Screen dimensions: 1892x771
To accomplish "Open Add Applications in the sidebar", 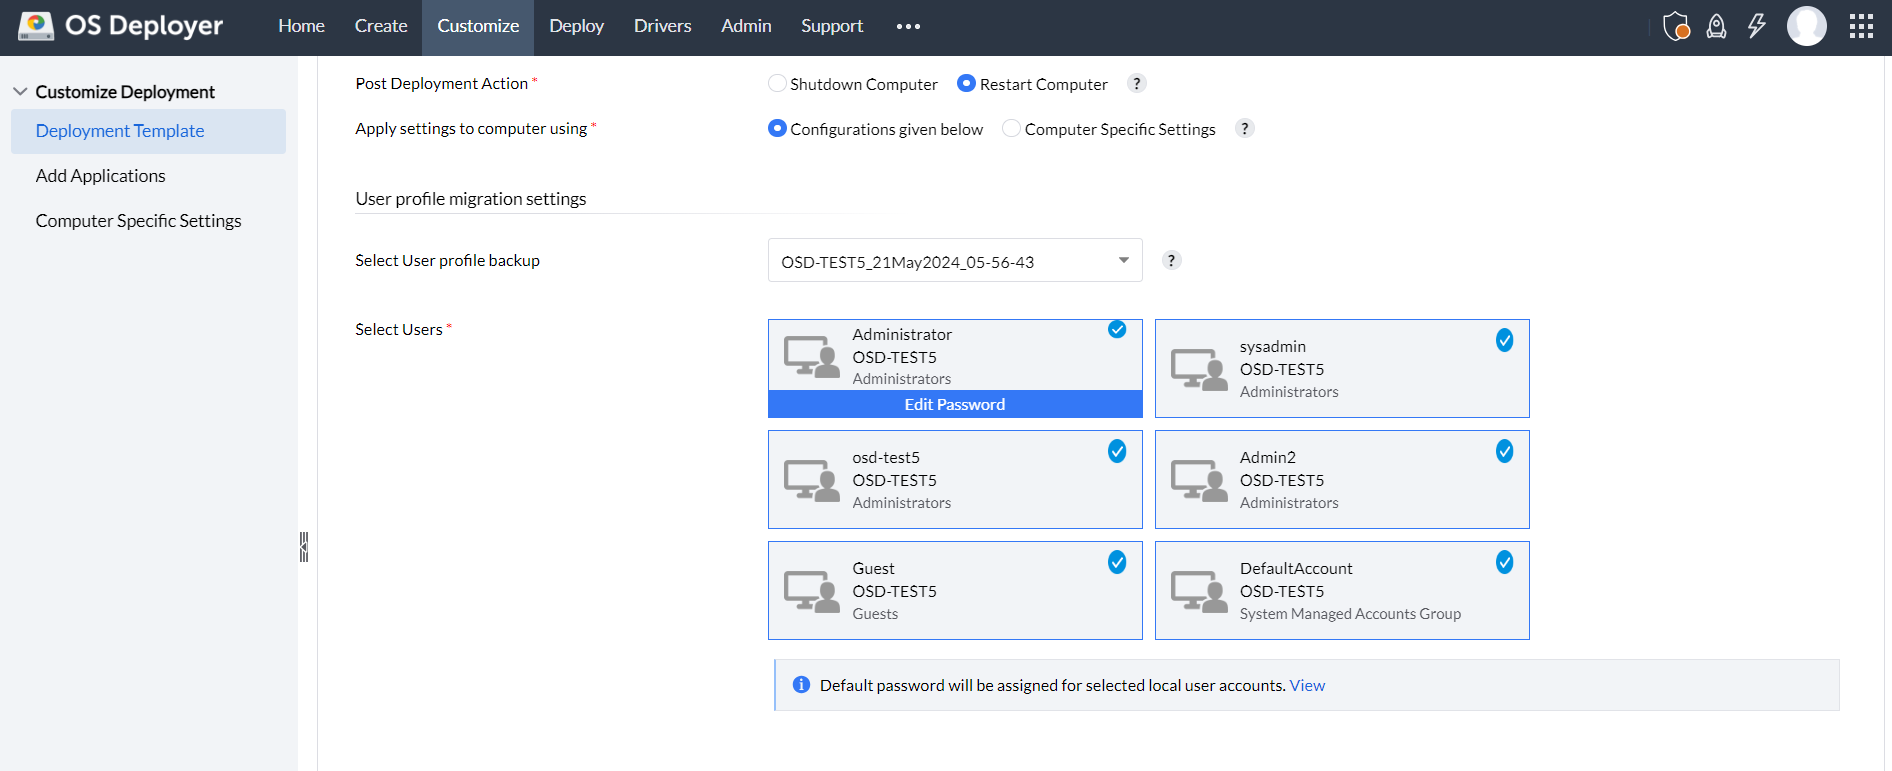I will (x=100, y=176).
